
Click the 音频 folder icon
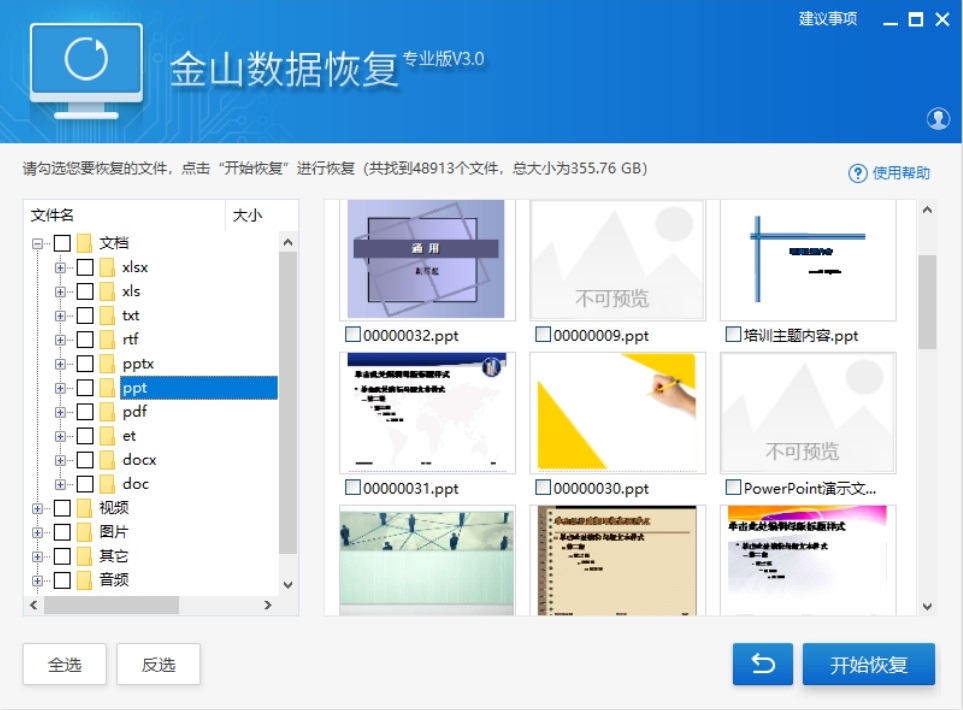(x=85, y=580)
